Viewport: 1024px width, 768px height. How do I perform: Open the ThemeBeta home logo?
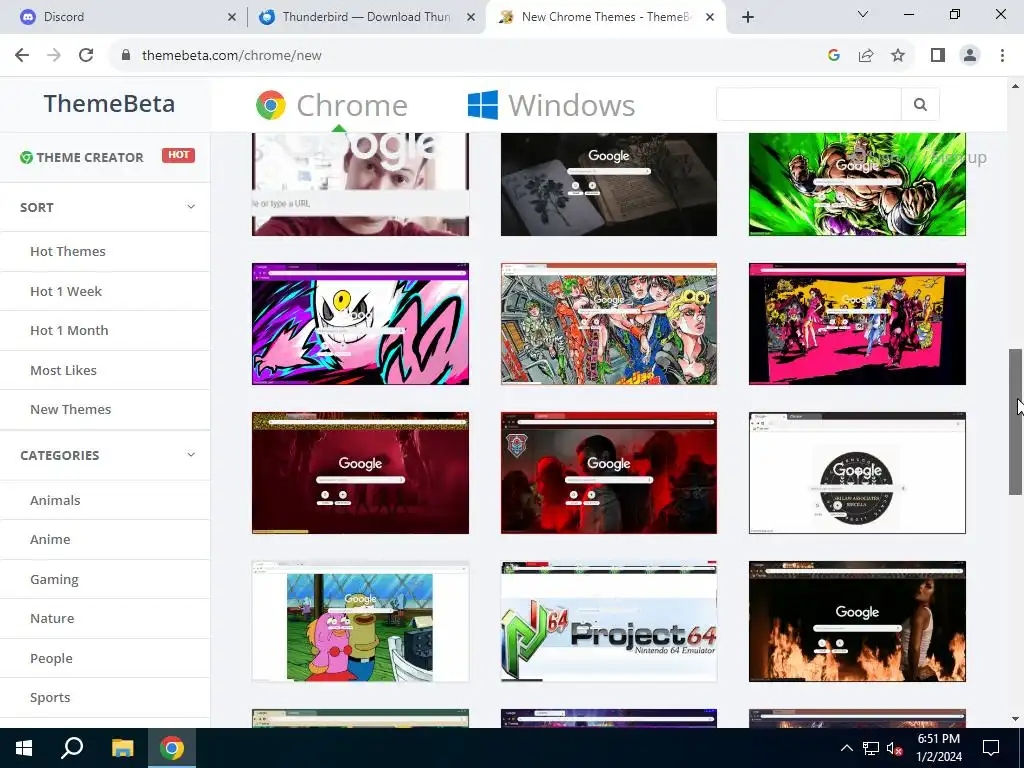[109, 104]
